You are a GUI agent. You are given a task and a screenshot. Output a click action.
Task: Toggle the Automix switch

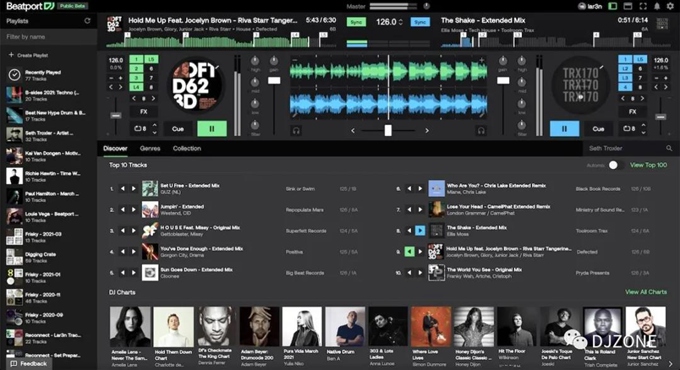(x=616, y=165)
